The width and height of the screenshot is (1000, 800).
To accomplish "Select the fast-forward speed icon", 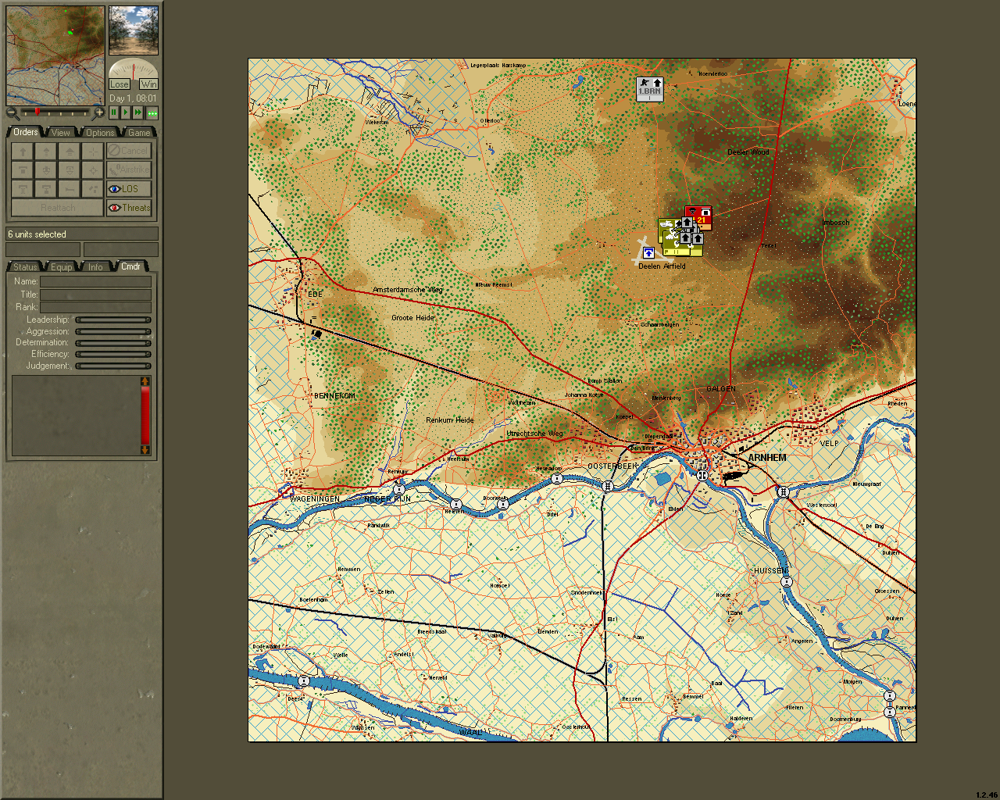I will coord(138,113).
